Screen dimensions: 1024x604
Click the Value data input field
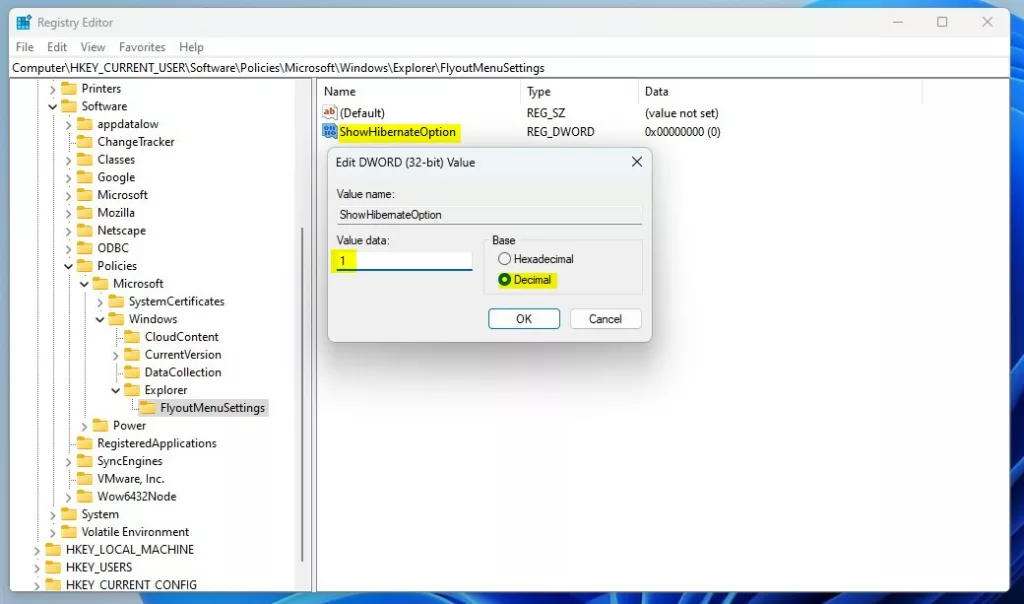click(404, 261)
